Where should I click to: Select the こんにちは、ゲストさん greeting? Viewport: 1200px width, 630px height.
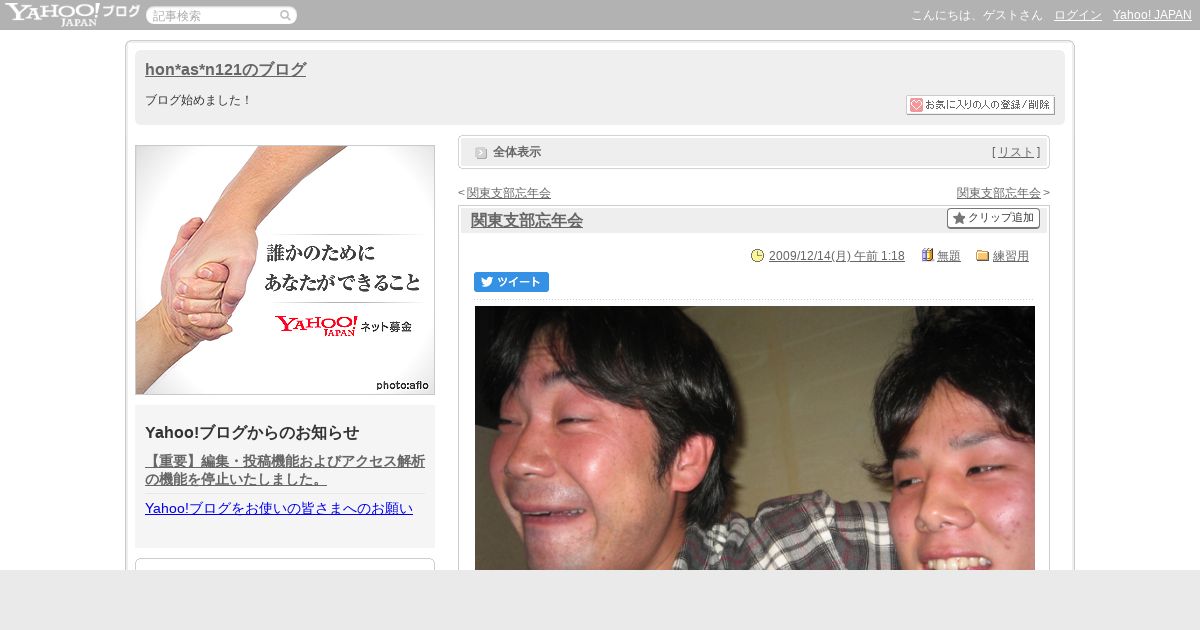point(976,15)
